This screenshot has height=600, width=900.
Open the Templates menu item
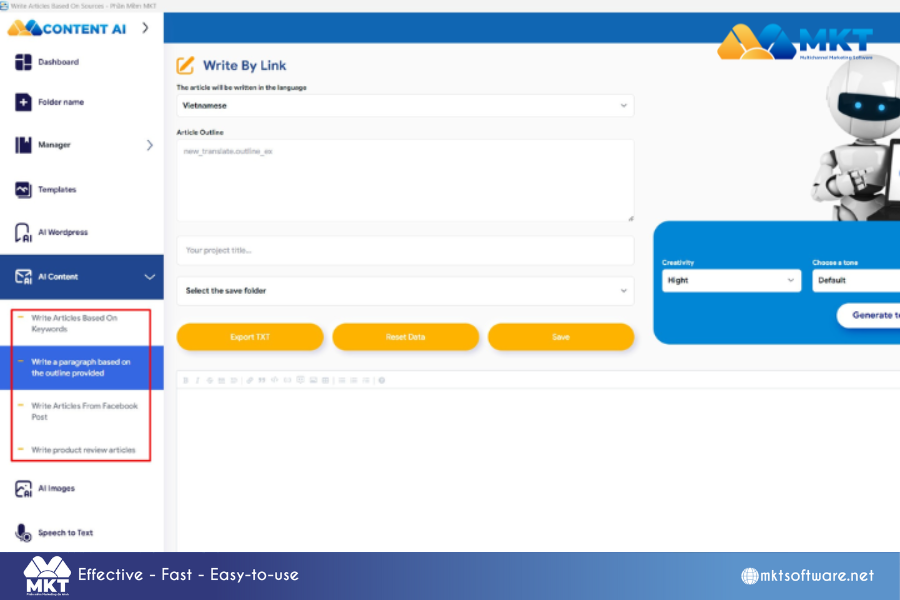pyautogui.click(x=57, y=189)
